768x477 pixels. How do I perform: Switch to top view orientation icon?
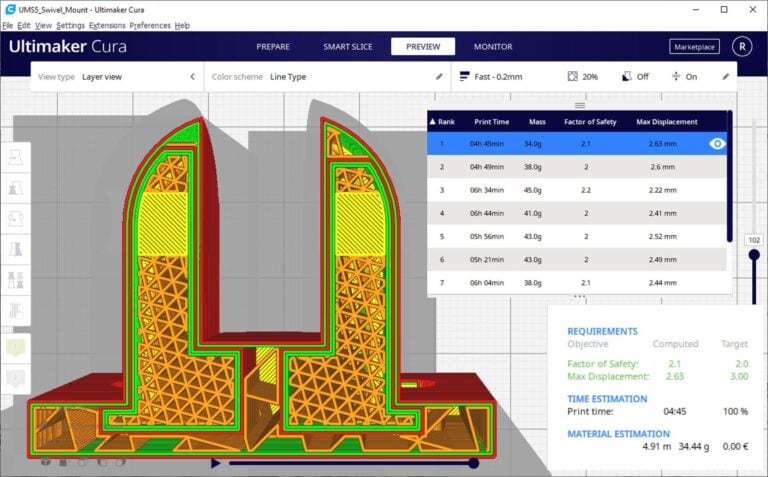82,462
